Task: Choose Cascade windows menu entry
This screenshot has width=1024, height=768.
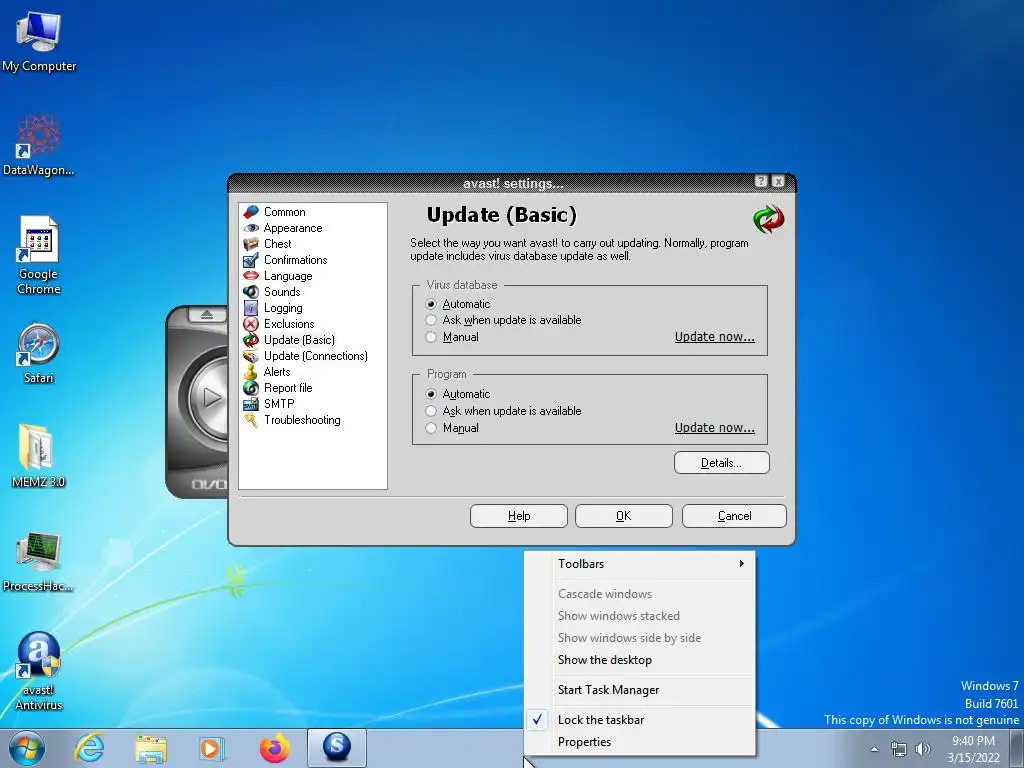Action: click(640, 594)
